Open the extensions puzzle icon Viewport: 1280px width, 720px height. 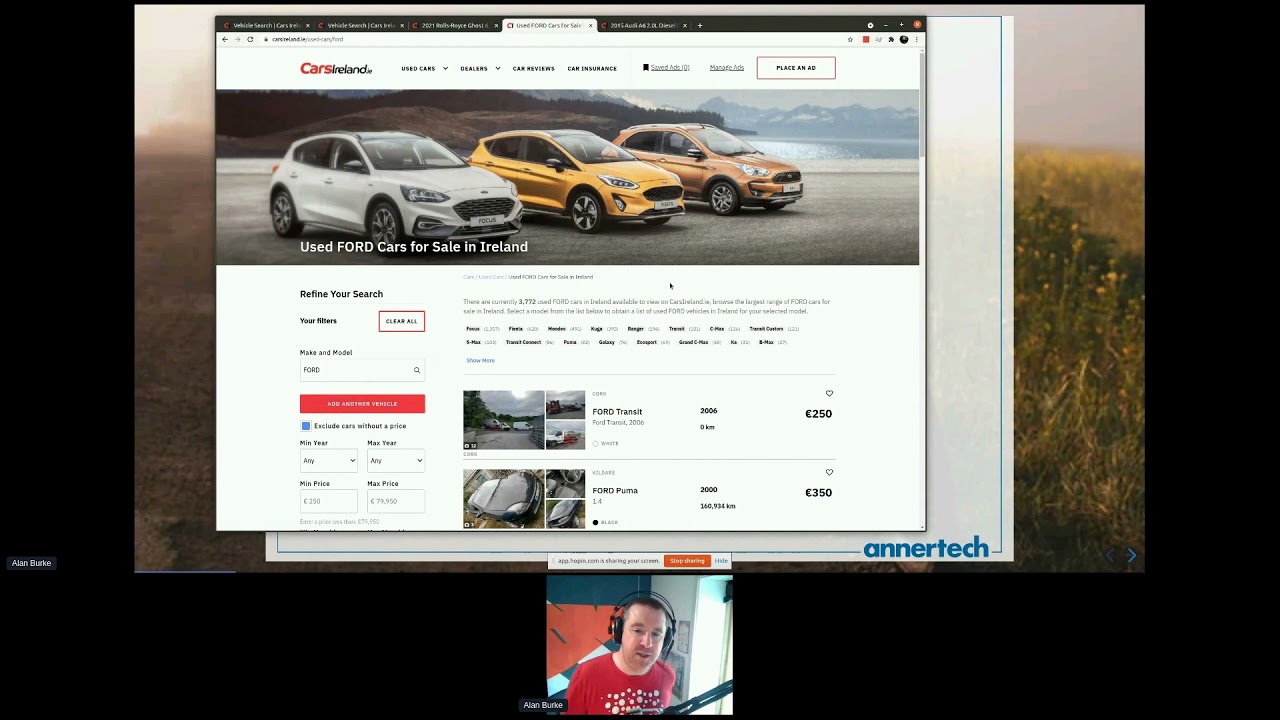click(891, 39)
